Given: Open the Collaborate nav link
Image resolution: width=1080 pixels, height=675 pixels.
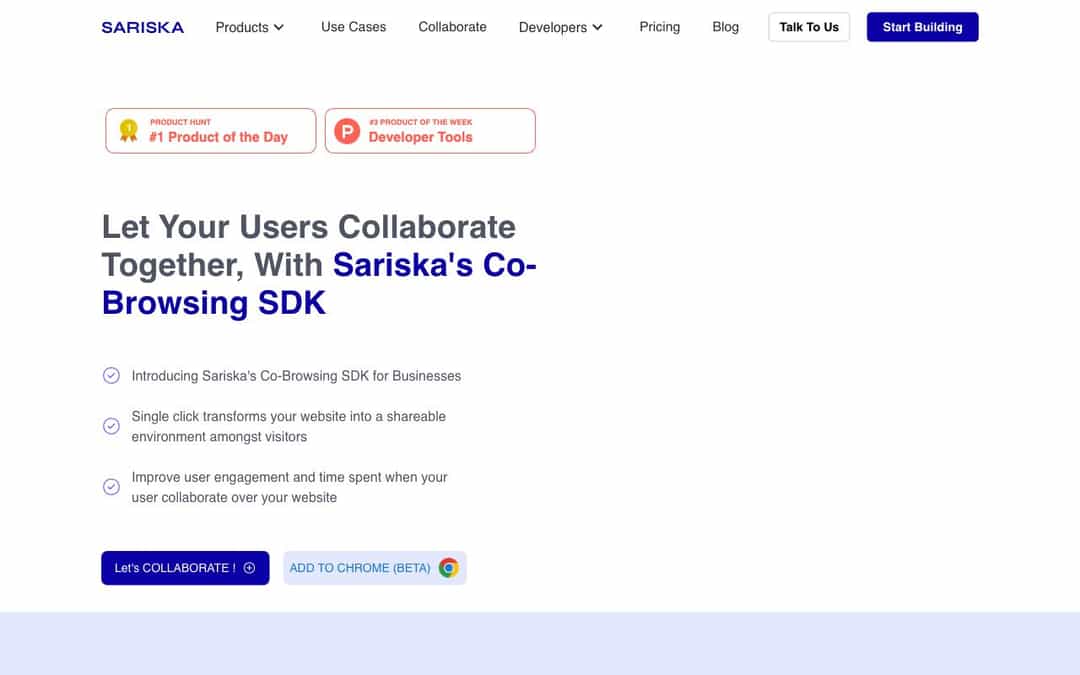Looking at the screenshot, I should pos(453,27).
